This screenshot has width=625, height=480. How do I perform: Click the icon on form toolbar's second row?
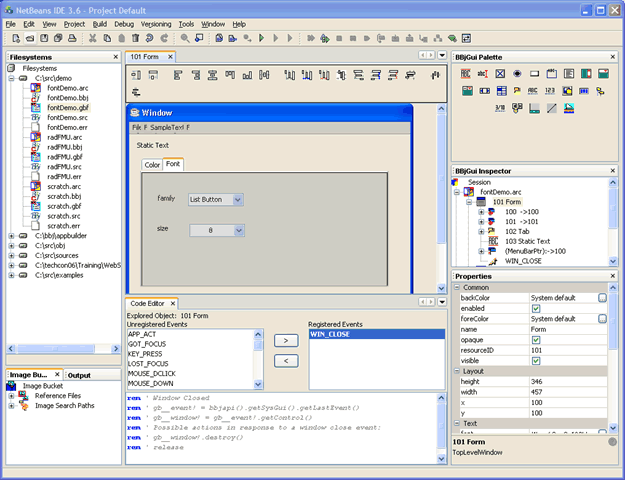[136, 92]
